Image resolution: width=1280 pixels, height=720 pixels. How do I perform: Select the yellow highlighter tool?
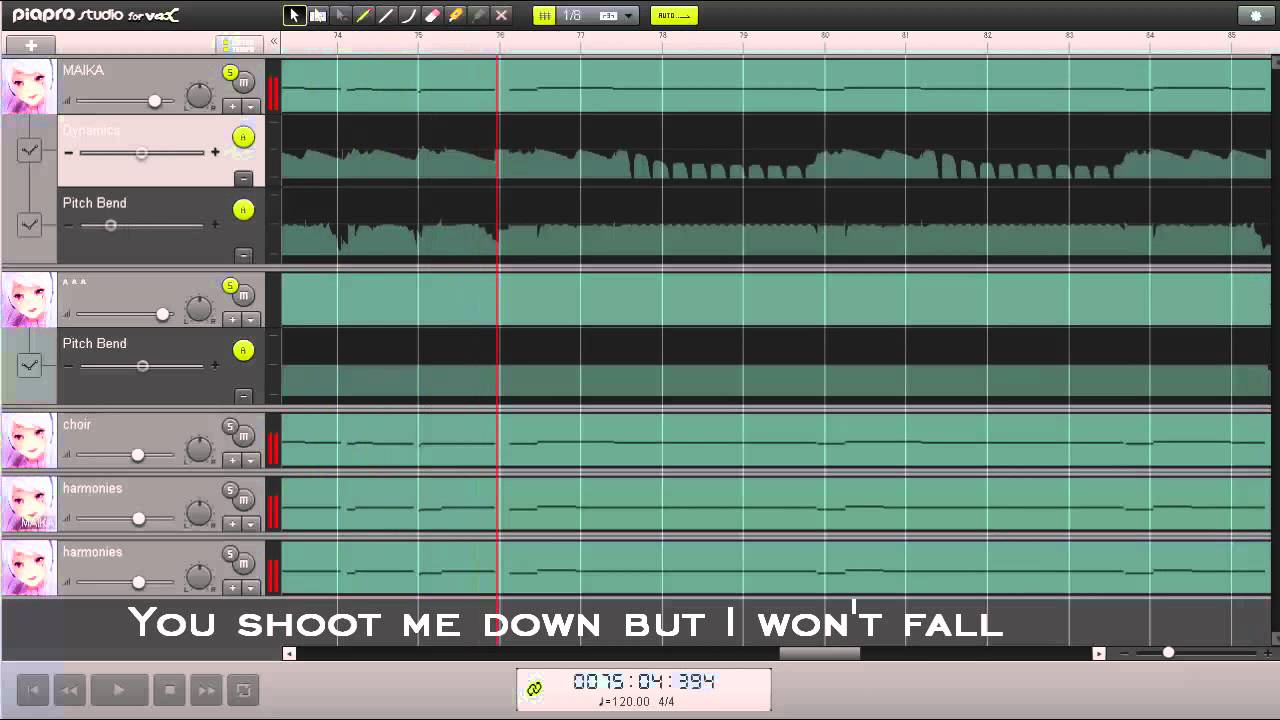(456, 15)
